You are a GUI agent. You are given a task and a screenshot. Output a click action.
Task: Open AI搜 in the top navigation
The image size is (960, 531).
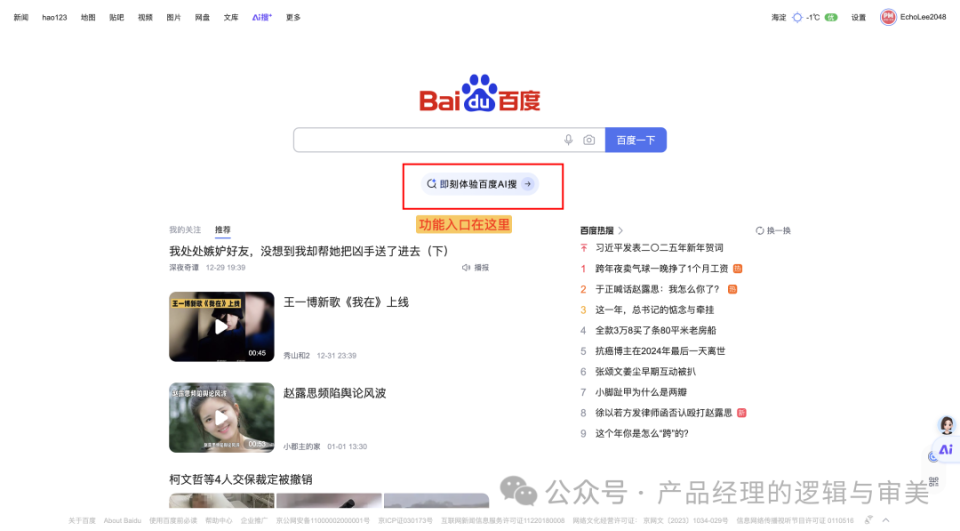tap(262, 18)
